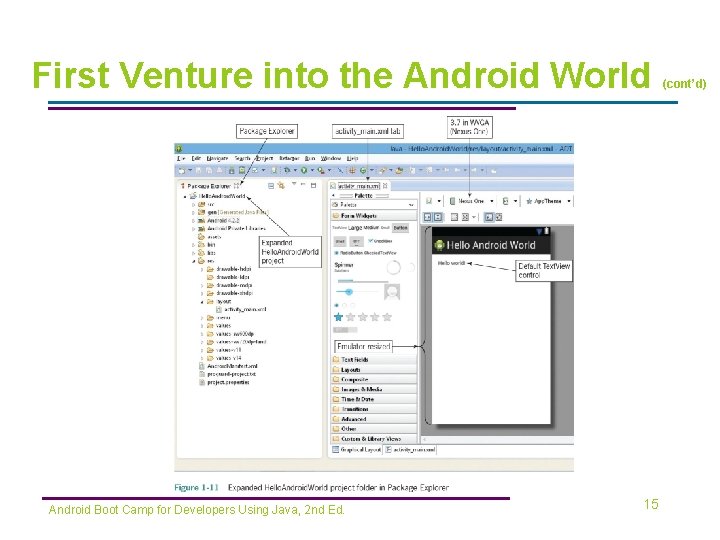
Task: Maximize the Package Explorer panel
Action: (314, 185)
